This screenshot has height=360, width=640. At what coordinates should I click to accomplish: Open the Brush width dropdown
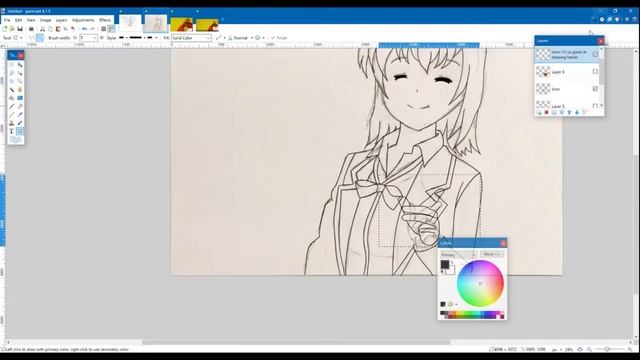94,38
